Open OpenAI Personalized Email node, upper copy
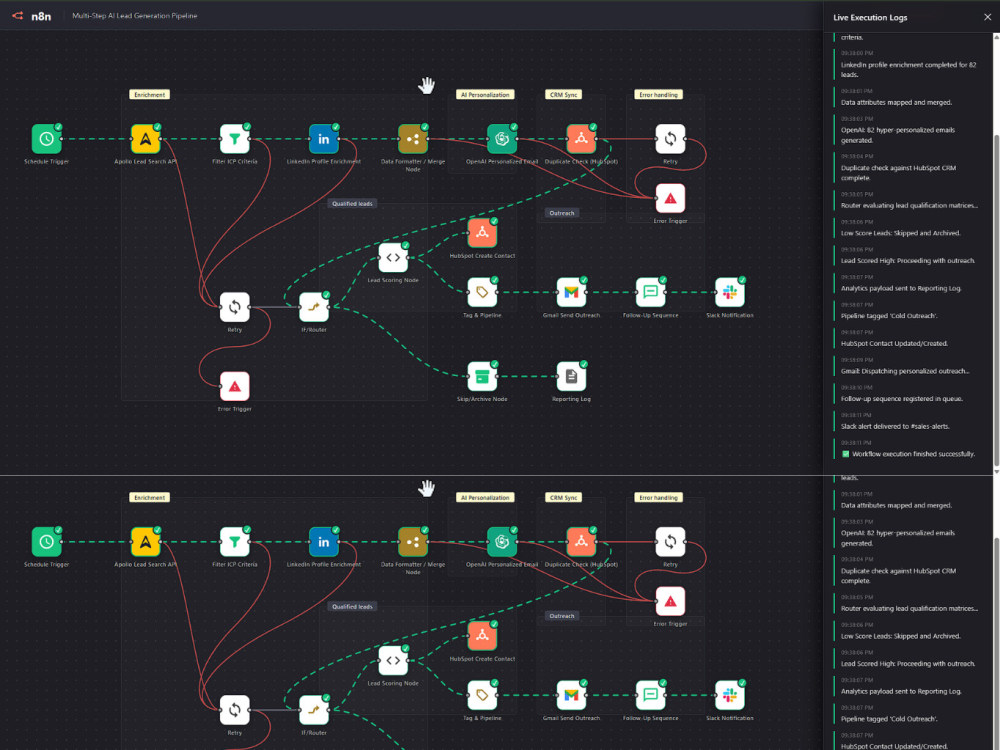The width and height of the screenshot is (1000, 750). [502, 139]
